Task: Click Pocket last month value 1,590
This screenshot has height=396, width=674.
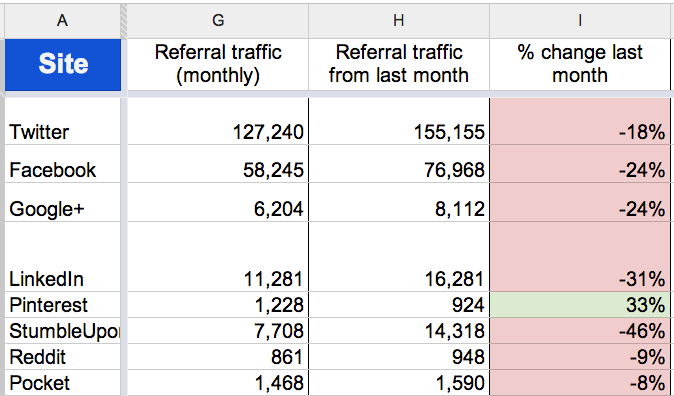Action: [399, 383]
